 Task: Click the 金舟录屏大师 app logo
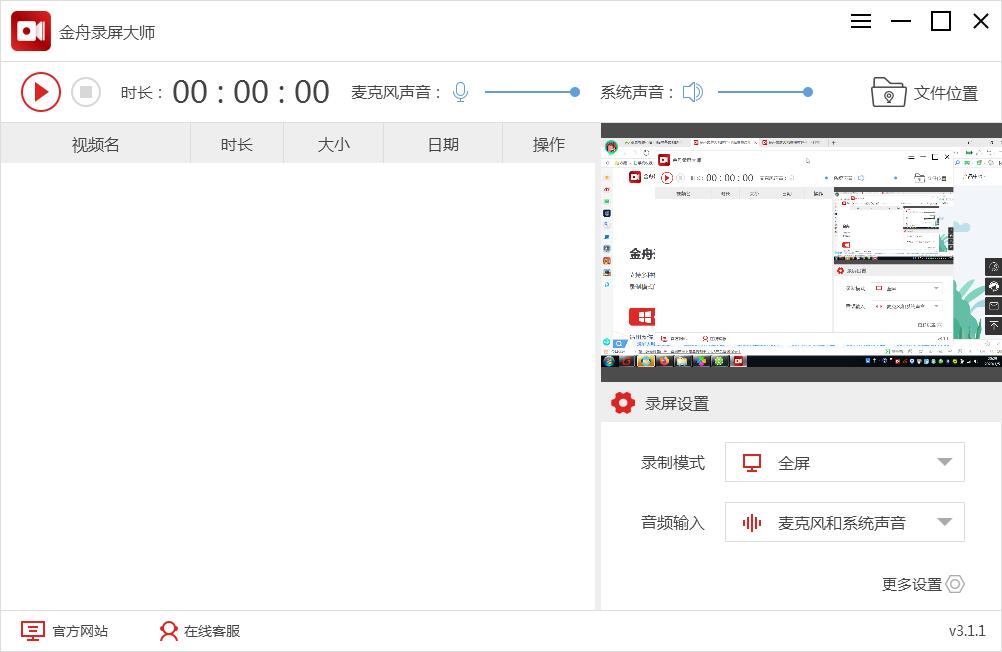click(30, 30)
